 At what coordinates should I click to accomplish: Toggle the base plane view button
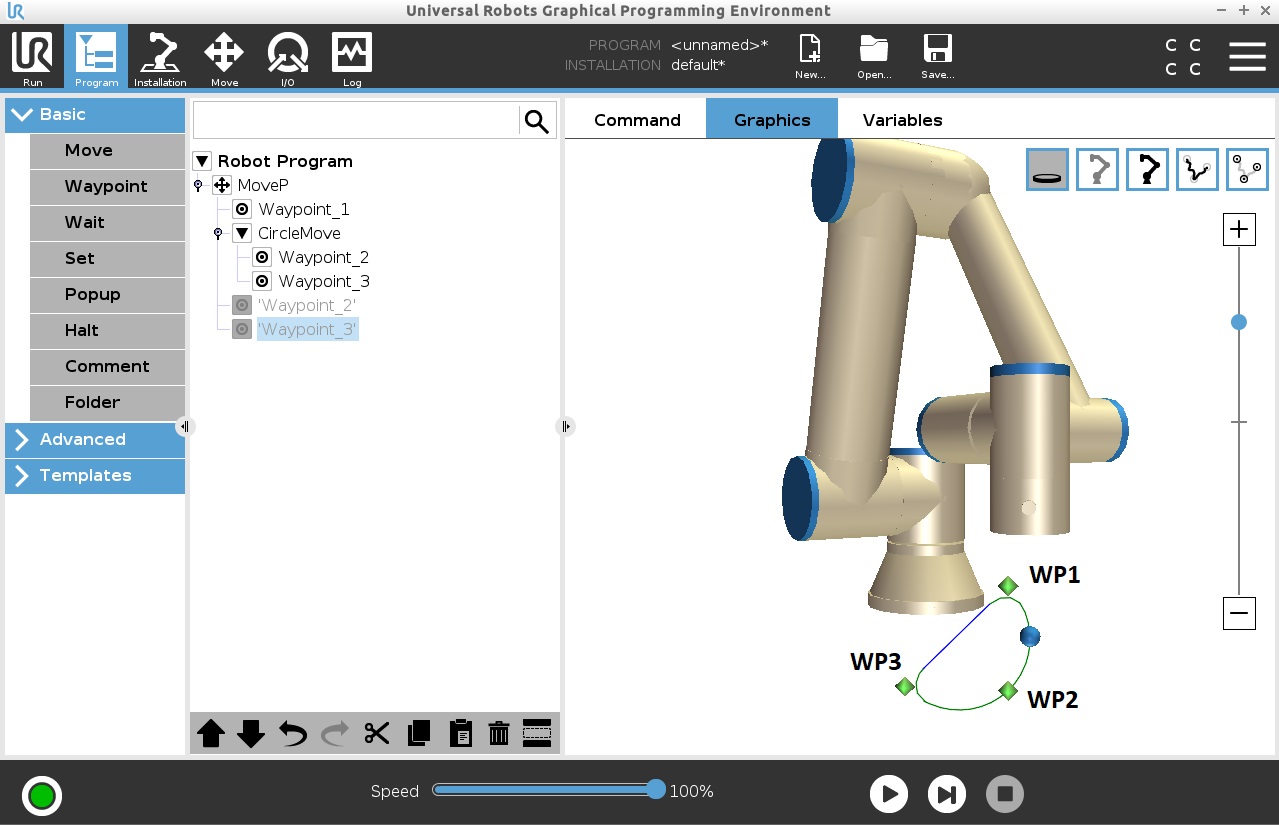pyautogui.click(x=1047, y=169)
